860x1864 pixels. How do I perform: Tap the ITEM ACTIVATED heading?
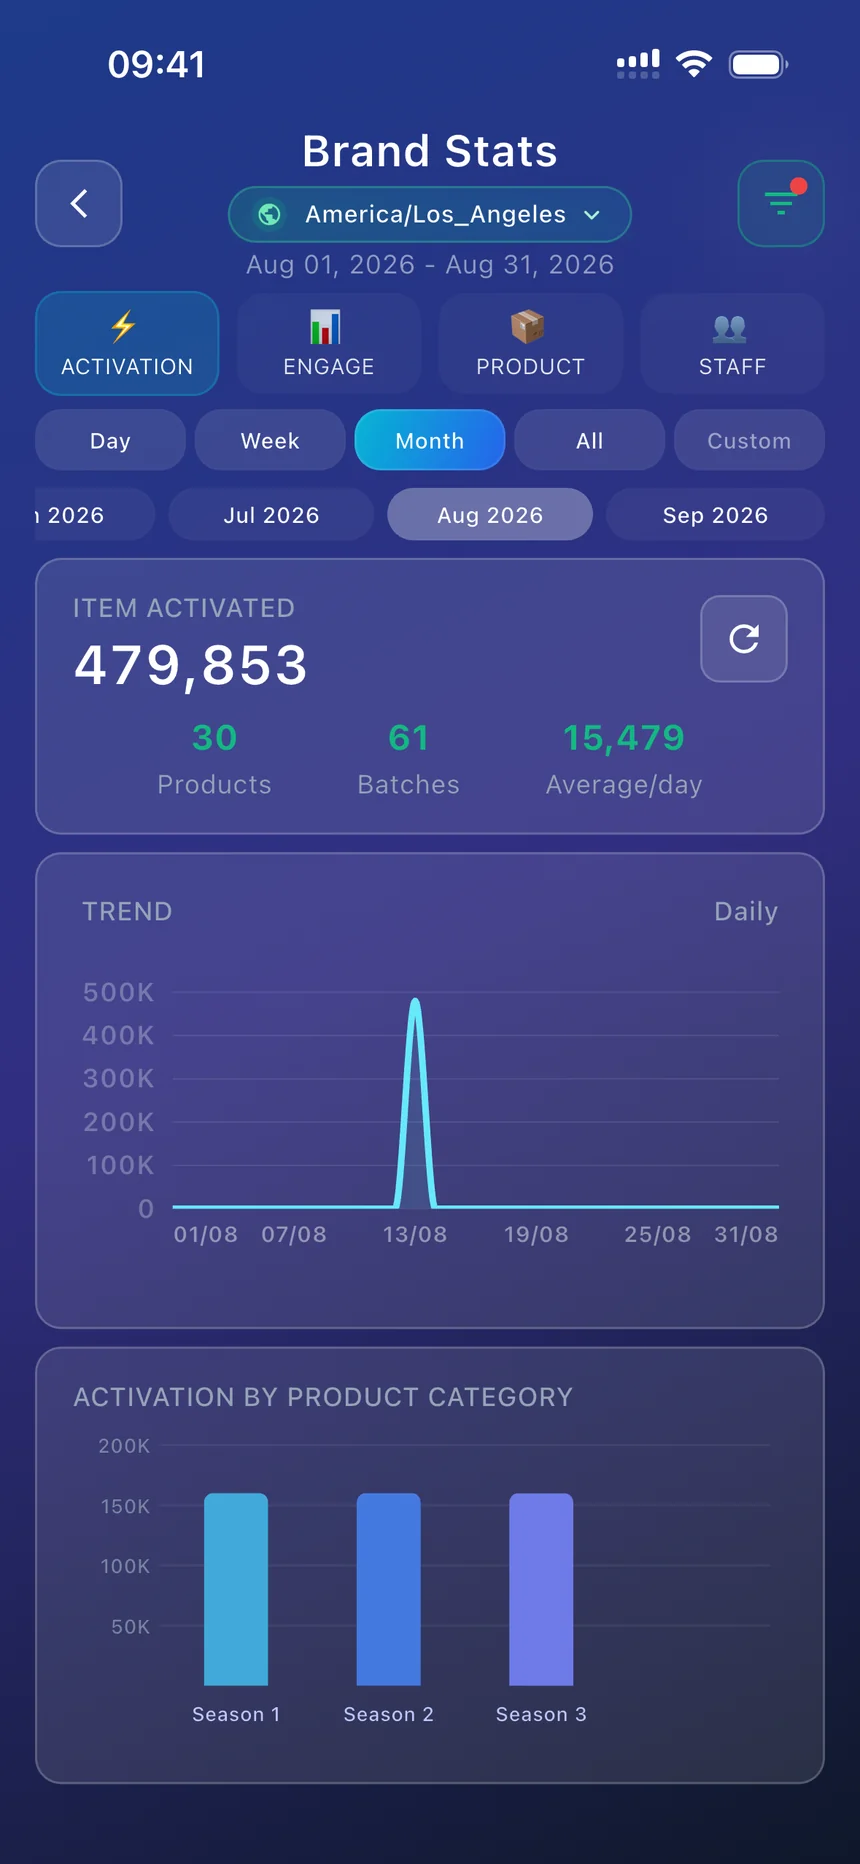184,608
